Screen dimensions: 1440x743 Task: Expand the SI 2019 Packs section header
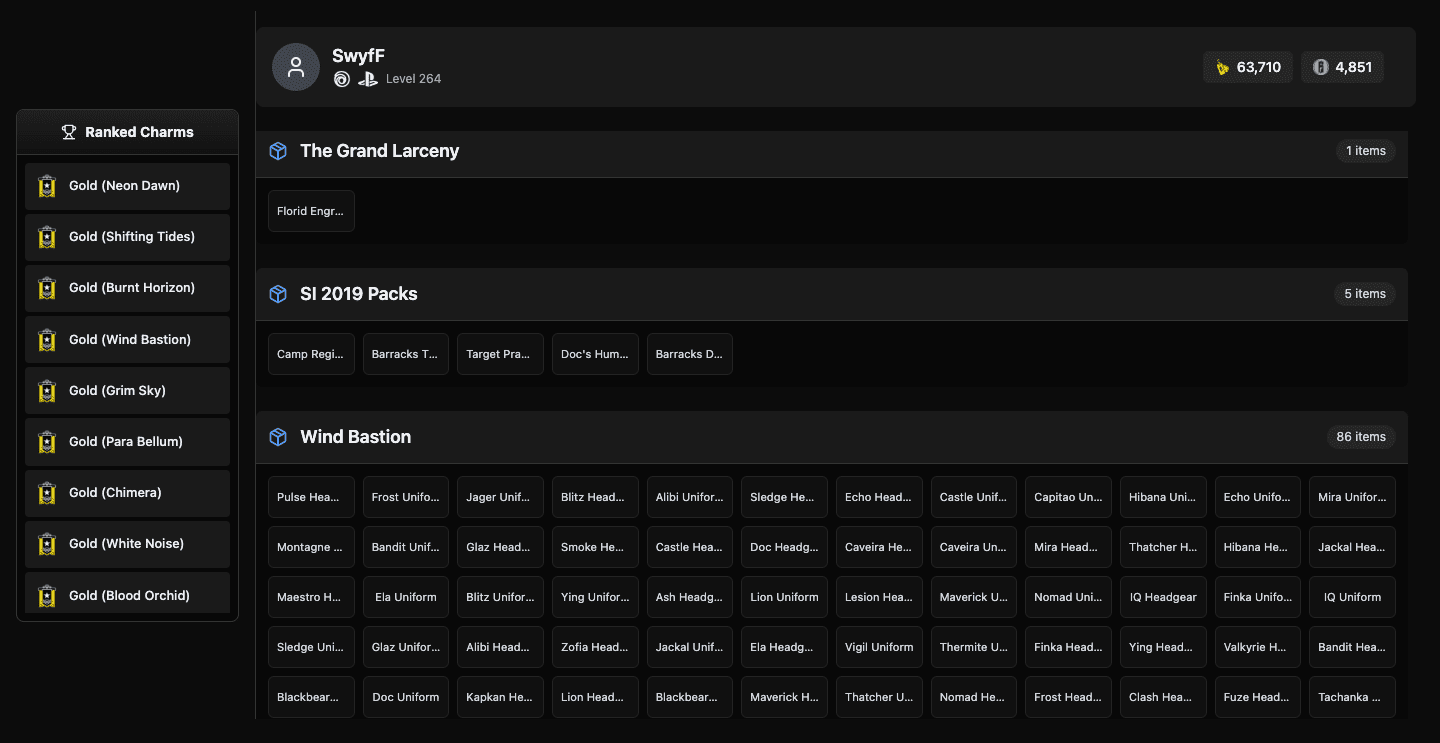point(800,294)
